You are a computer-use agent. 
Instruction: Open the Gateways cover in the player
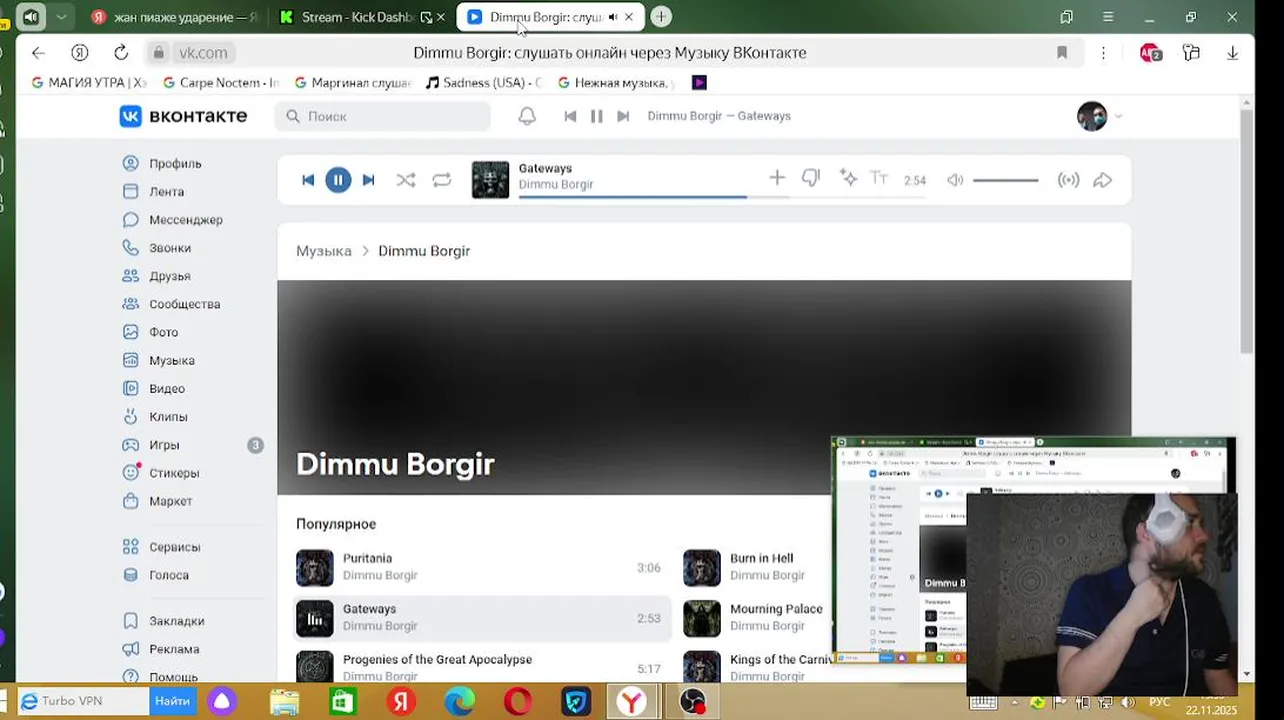pyautogui.click(x=490, y=180)
